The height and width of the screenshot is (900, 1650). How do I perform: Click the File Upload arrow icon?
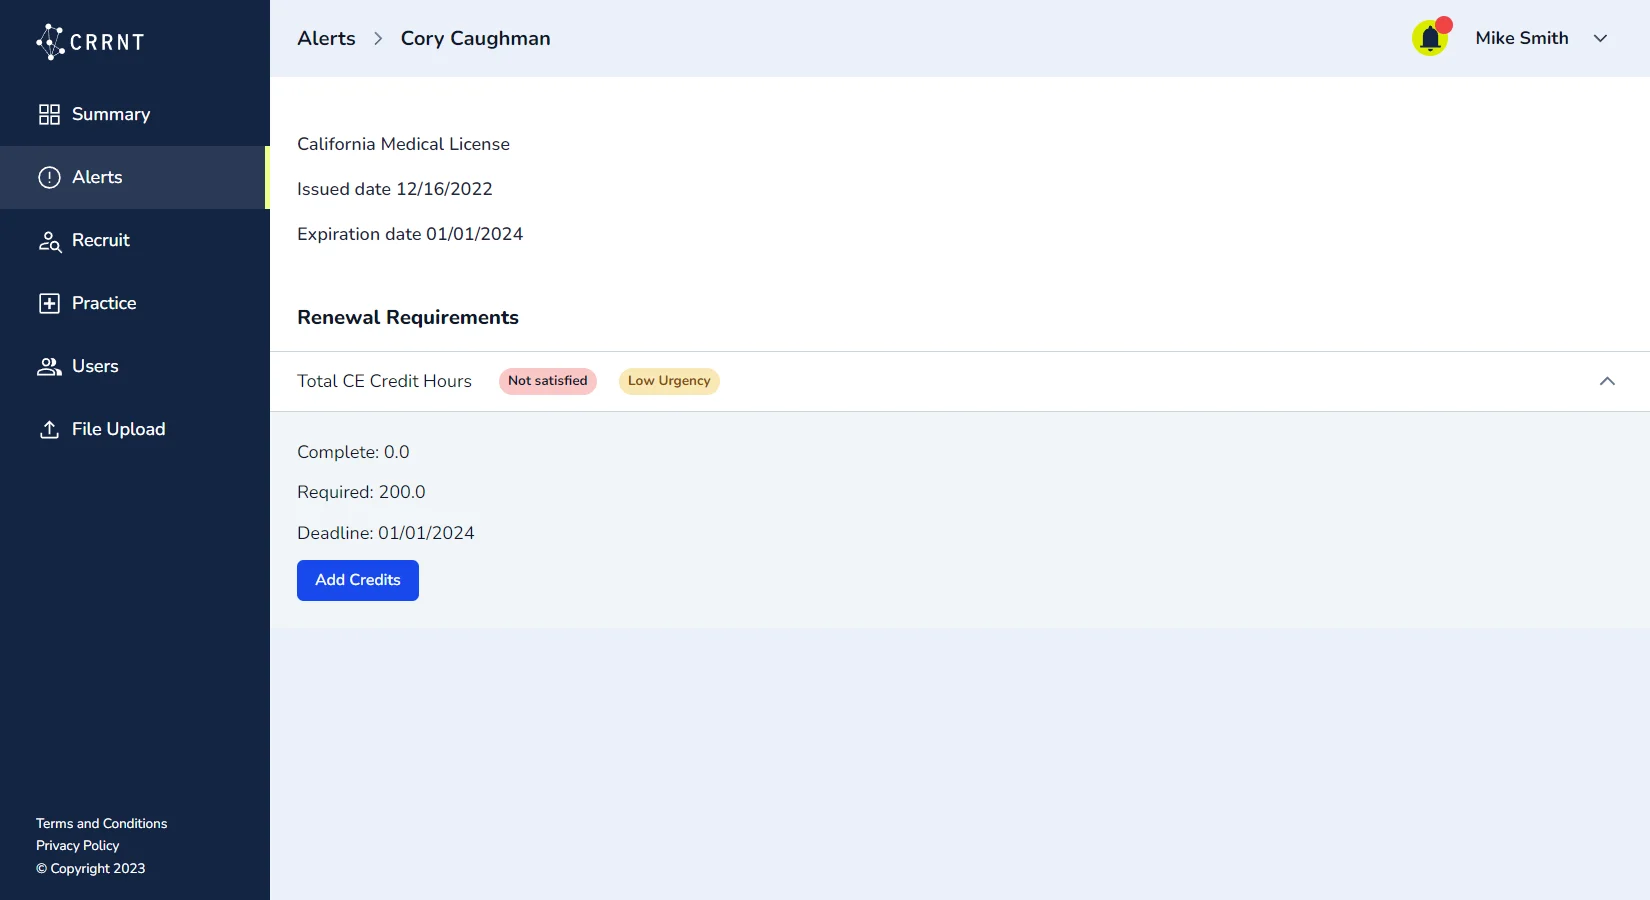coord(49,429)
